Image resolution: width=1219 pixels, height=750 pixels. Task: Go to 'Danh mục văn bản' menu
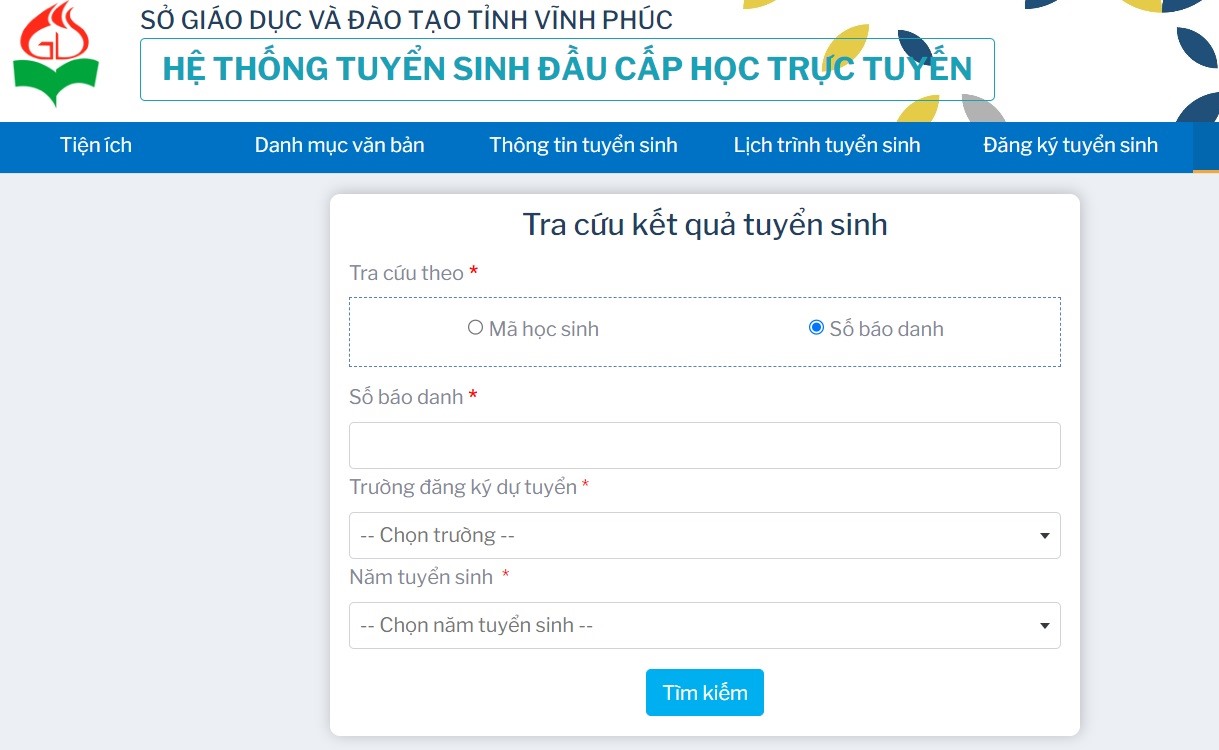pos(339,145)
